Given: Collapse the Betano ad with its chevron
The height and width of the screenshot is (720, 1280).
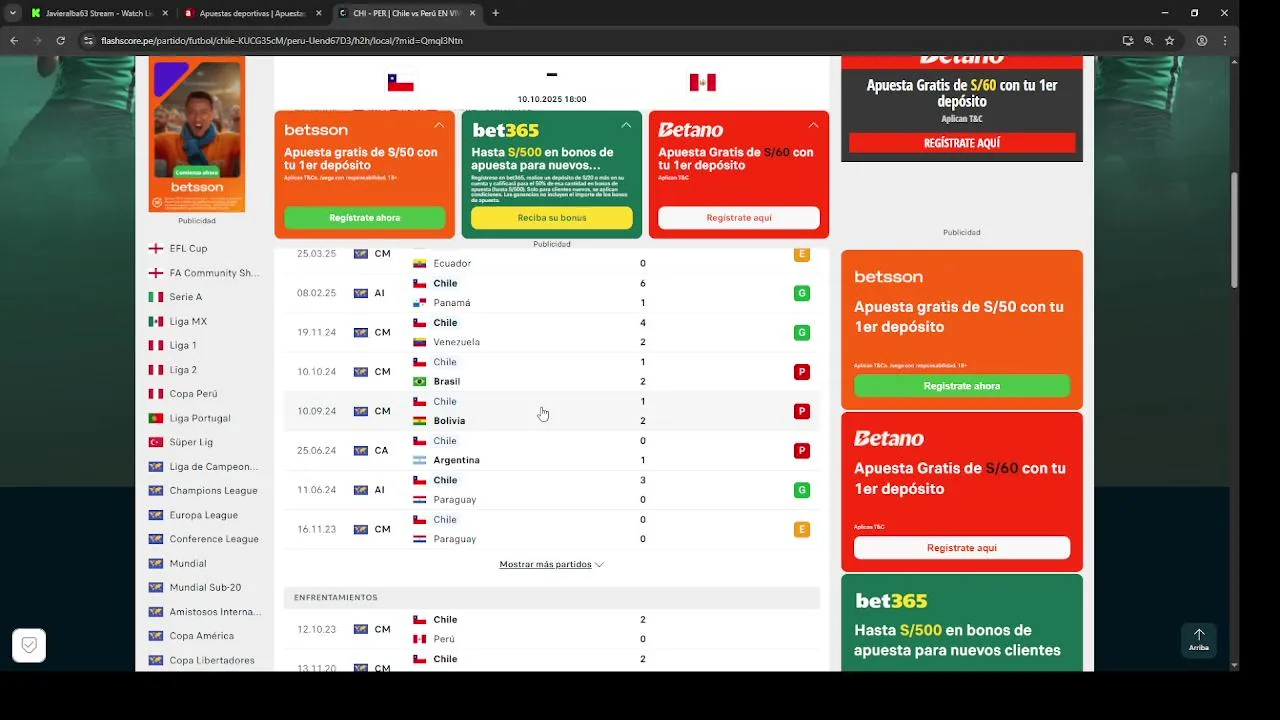Looking at the screenshot, I should 813,125.
